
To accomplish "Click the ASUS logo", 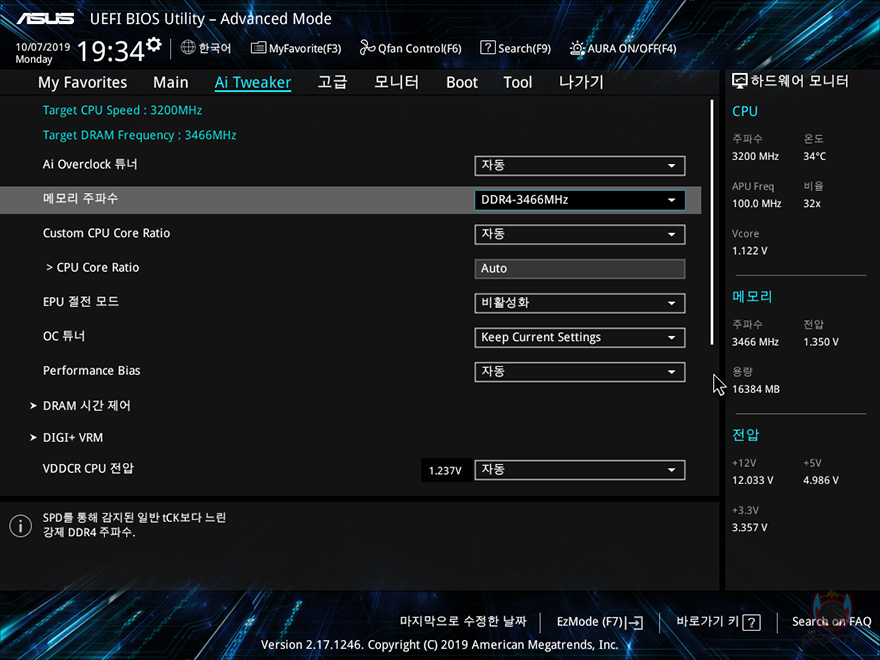I will click(x=45, y=19).
